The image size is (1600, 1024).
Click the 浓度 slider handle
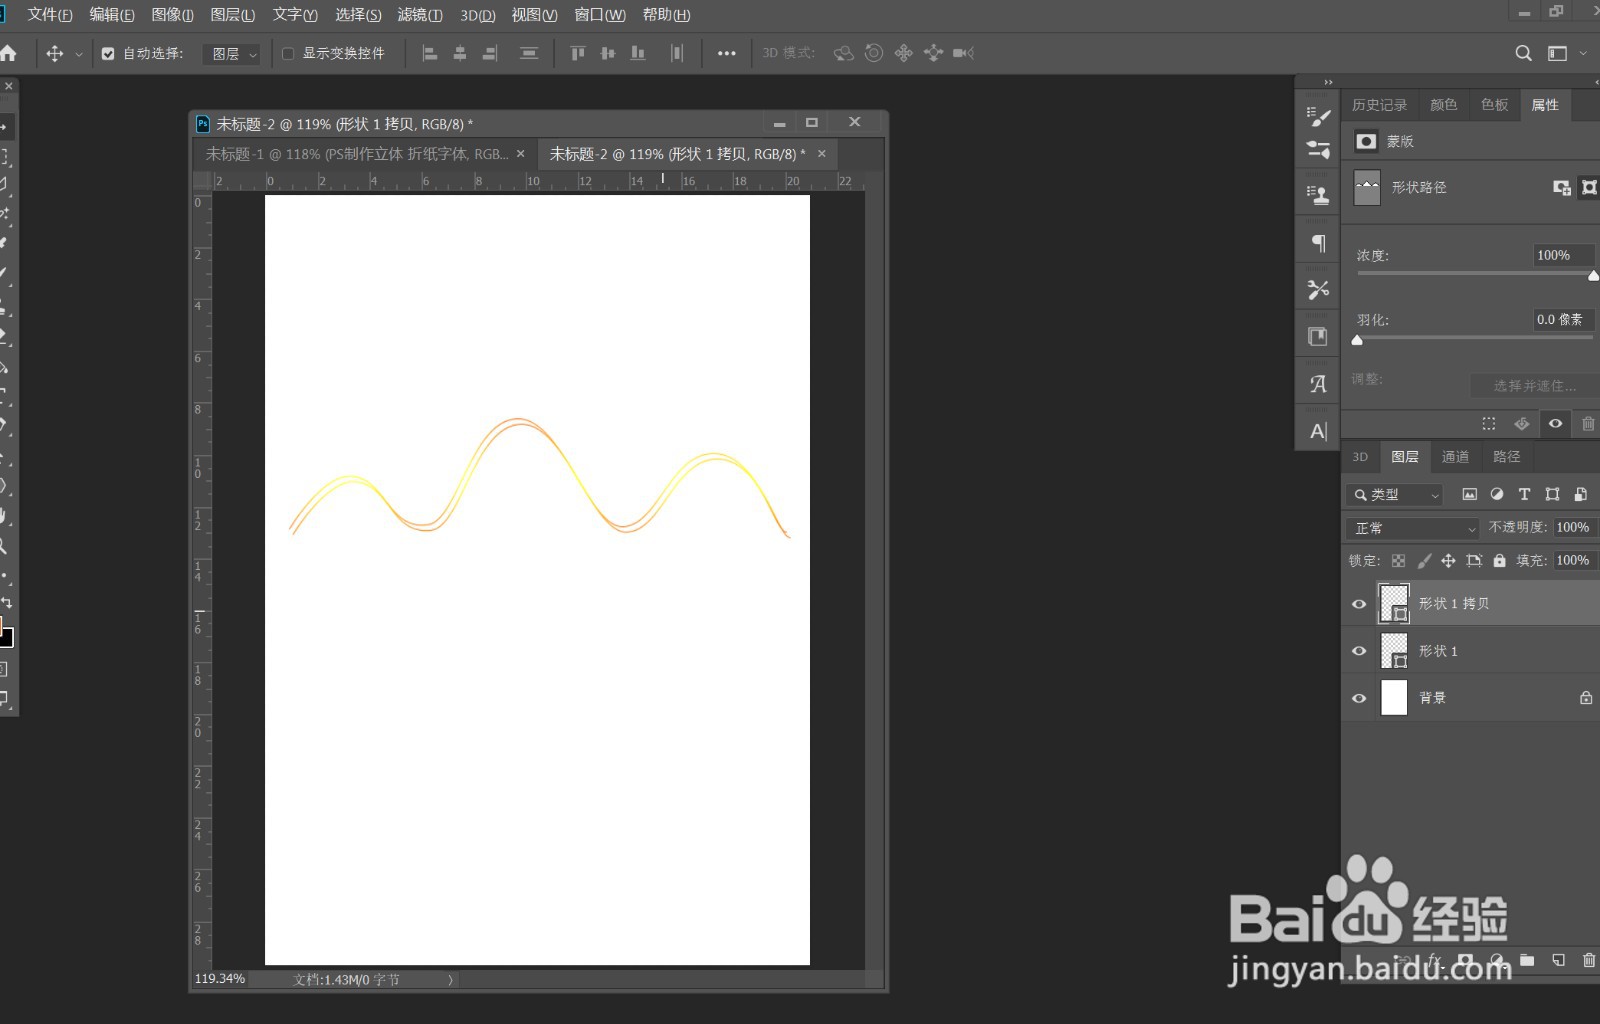(1593, 276)
